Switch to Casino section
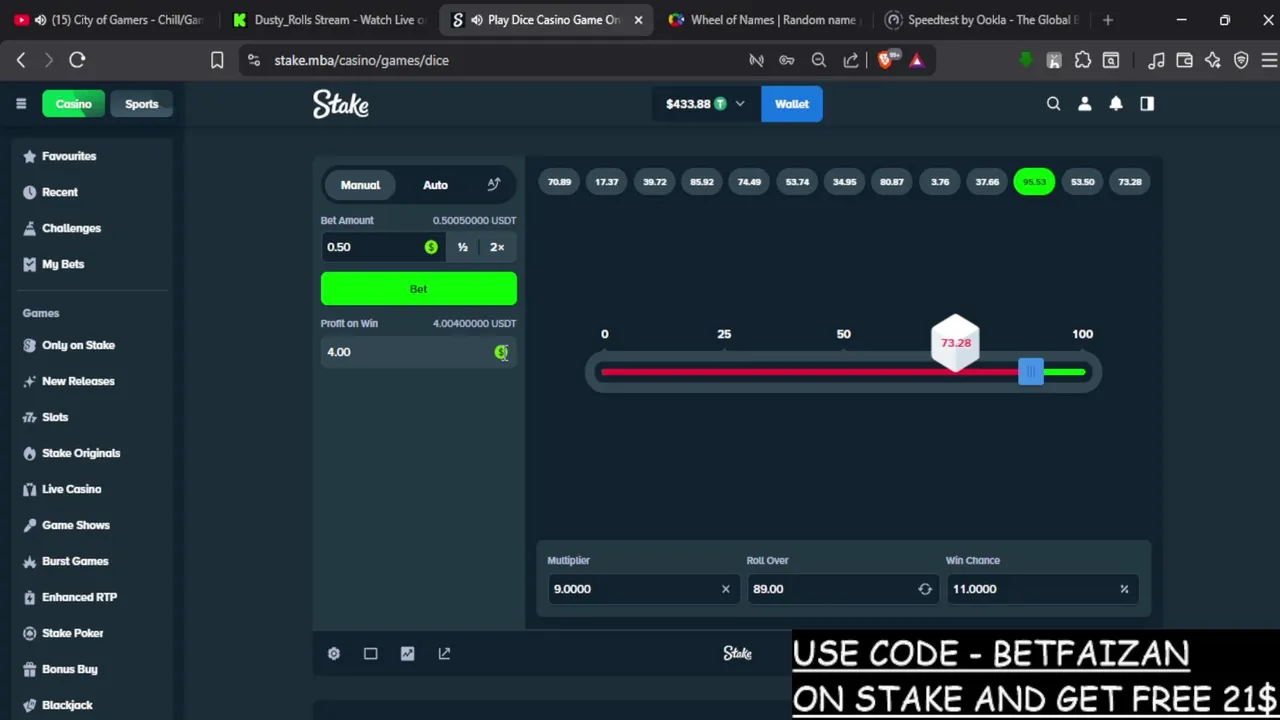The height and width of the screenshot is (720, 1280). tap(73, 104)
